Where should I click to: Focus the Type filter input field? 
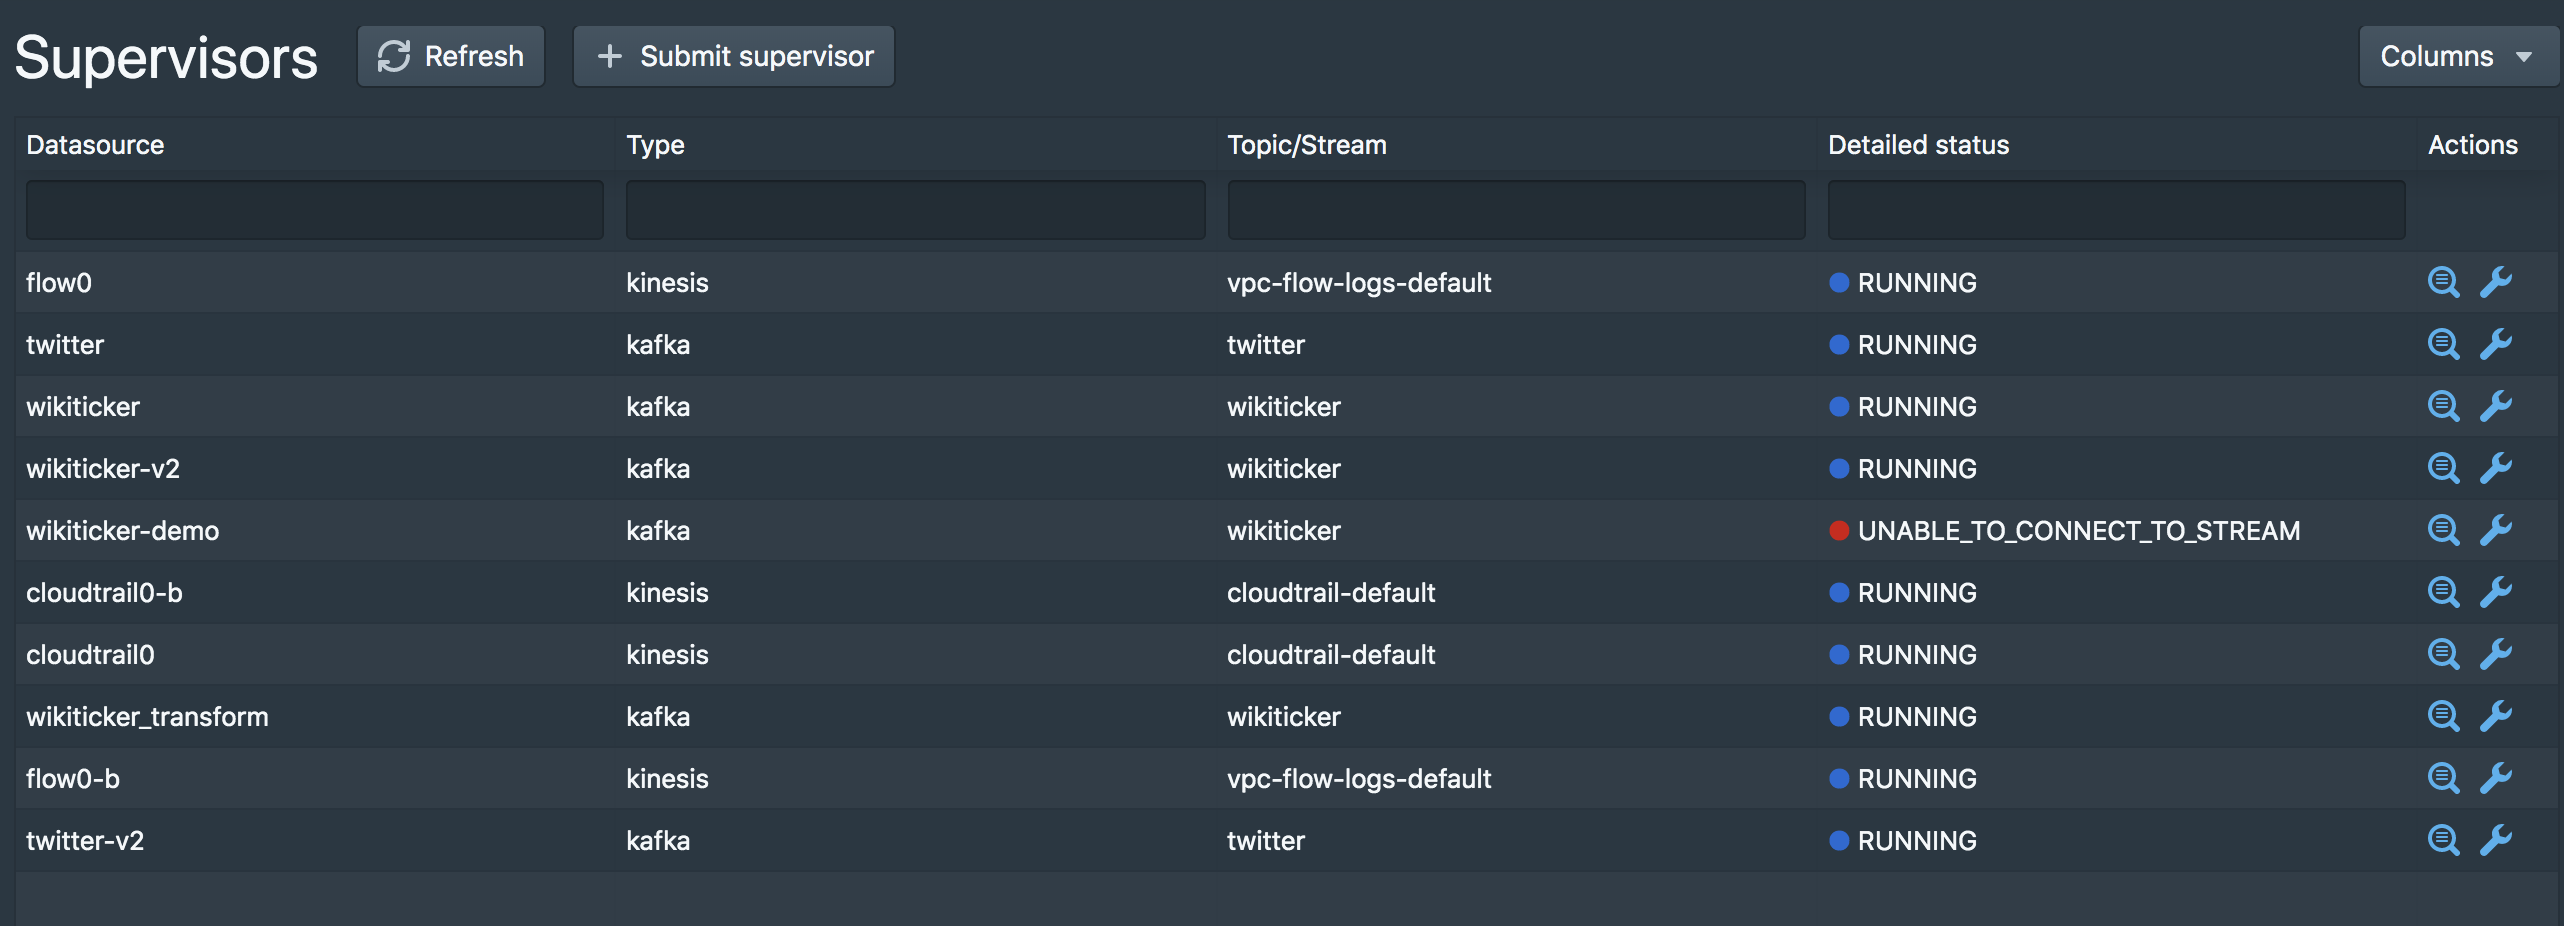[x=915, y=210]
